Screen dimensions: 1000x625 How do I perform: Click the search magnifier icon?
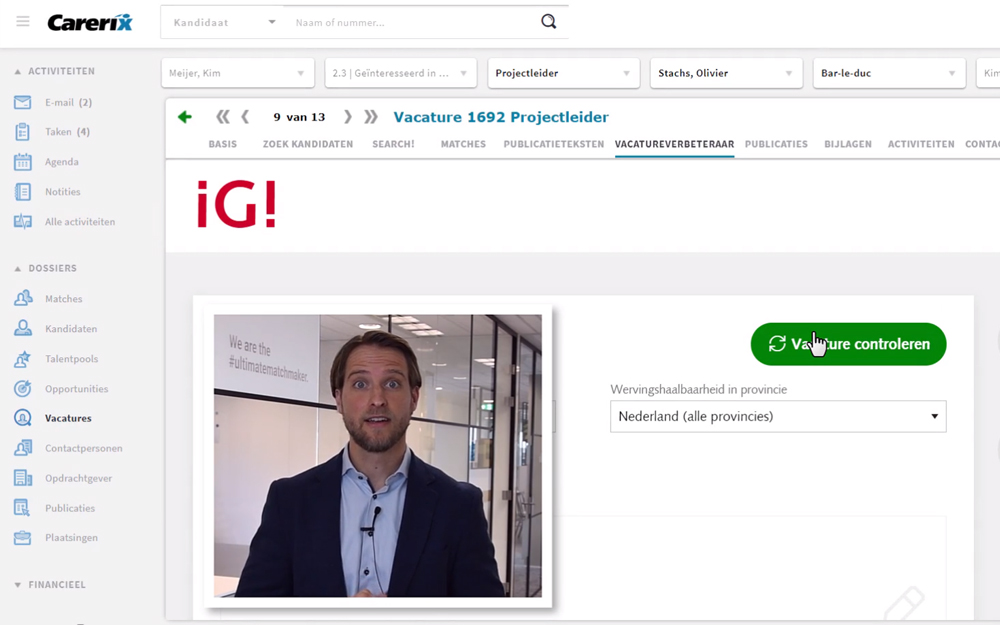[548, 22]
